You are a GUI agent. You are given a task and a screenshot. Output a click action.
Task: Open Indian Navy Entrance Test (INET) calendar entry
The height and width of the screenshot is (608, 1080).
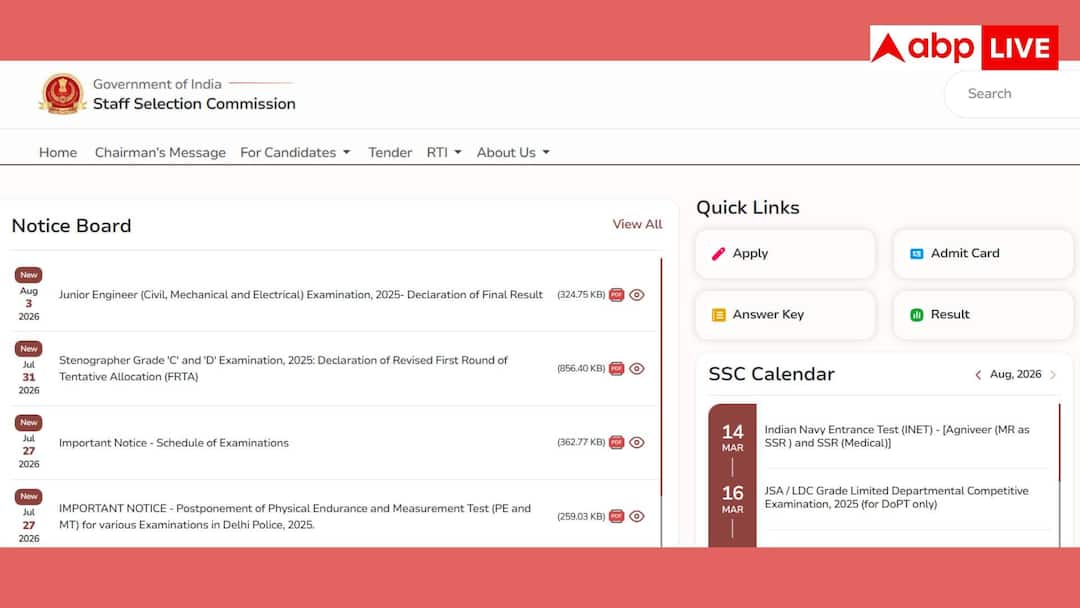897,436
